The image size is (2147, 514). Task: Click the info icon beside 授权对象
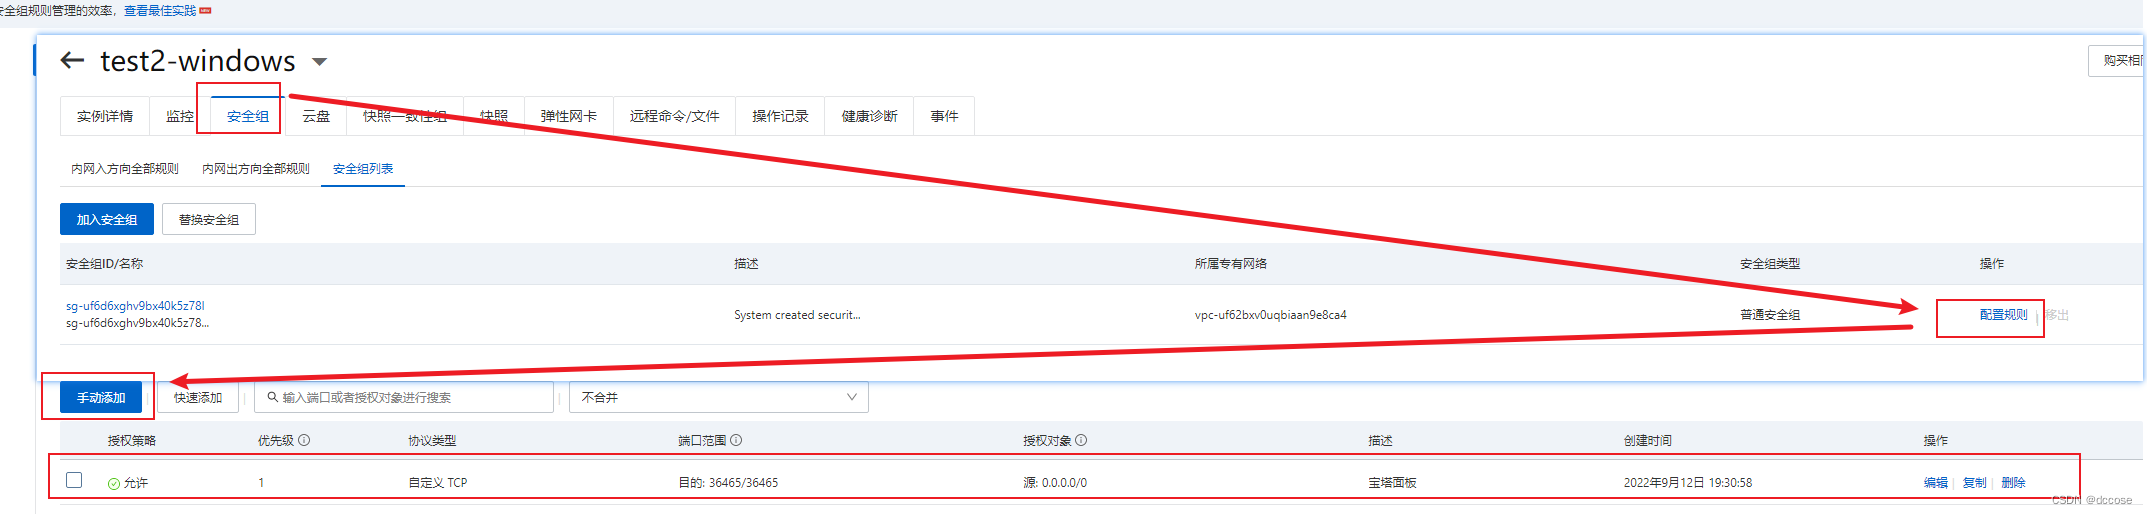(x=1081, y=440)
